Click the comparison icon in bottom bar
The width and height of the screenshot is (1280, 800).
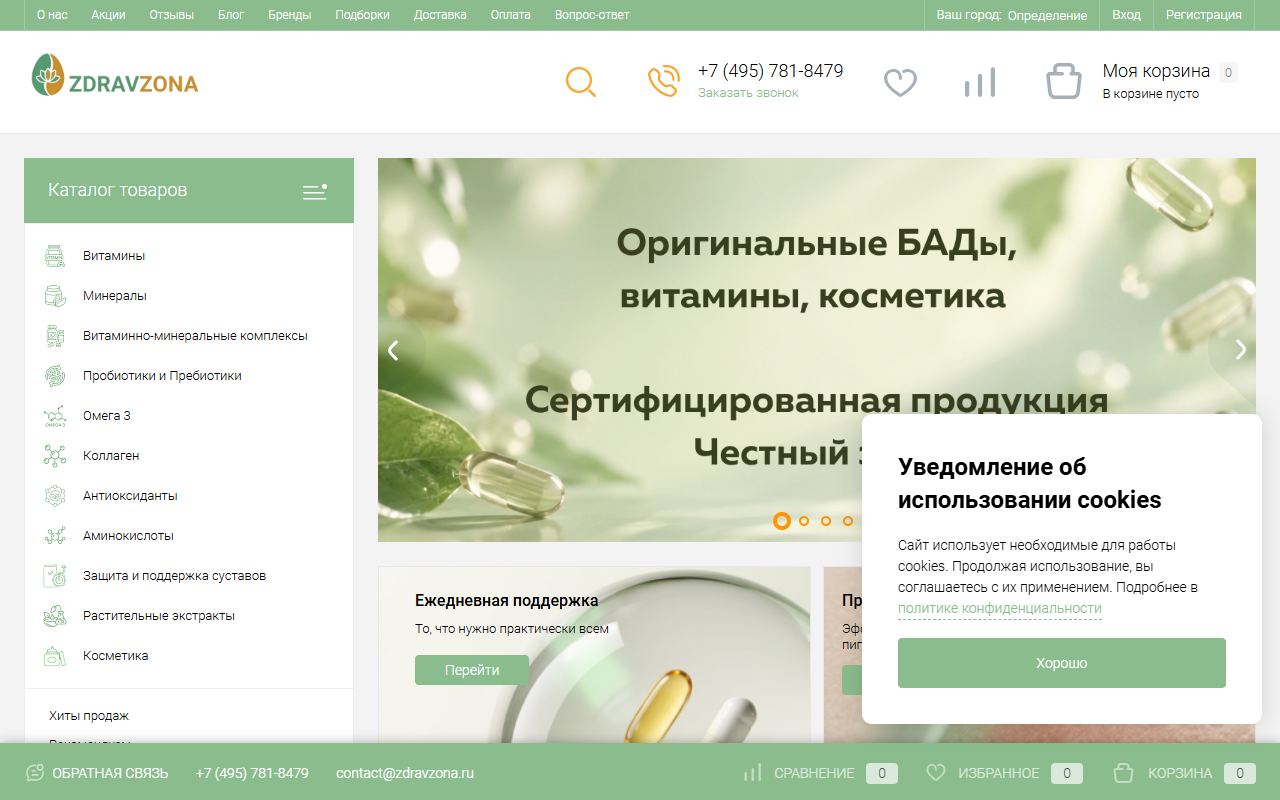(x=752, y=773)
